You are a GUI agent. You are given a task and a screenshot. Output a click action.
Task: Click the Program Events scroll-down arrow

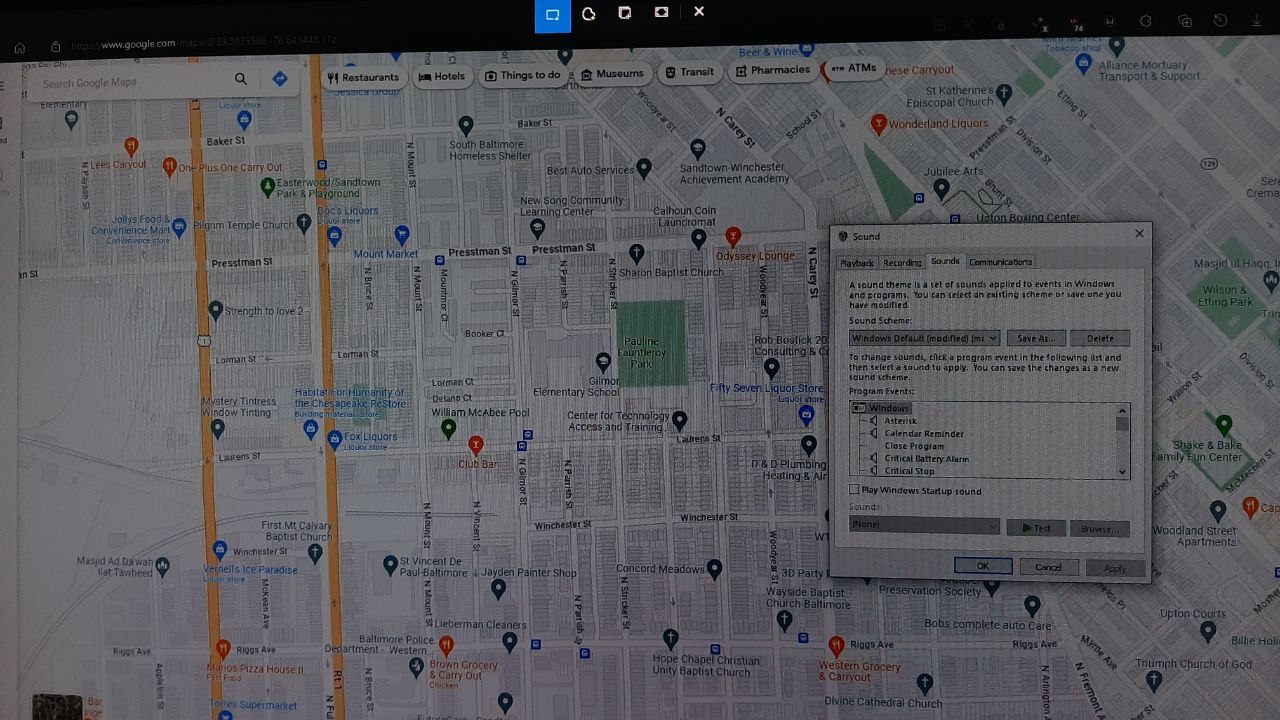(1122, 472)
